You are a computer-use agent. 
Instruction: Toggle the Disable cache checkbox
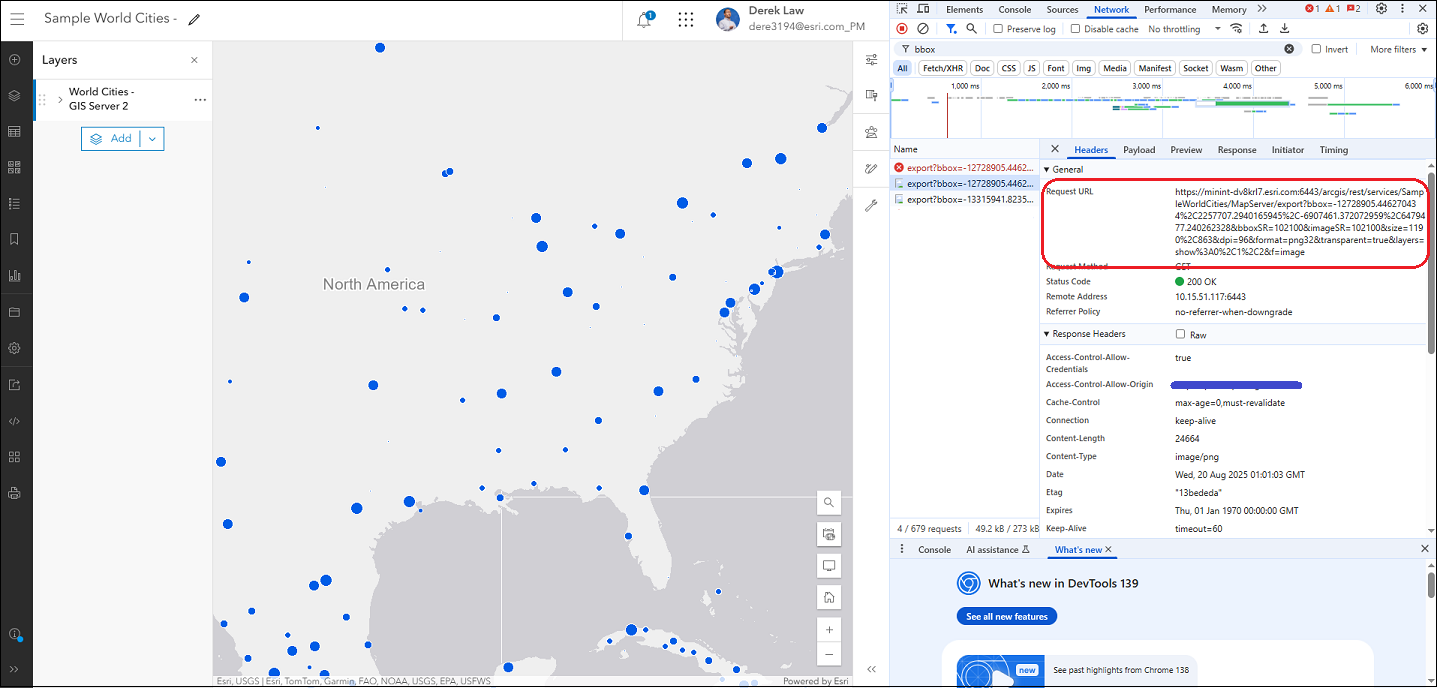point(1076,29)
